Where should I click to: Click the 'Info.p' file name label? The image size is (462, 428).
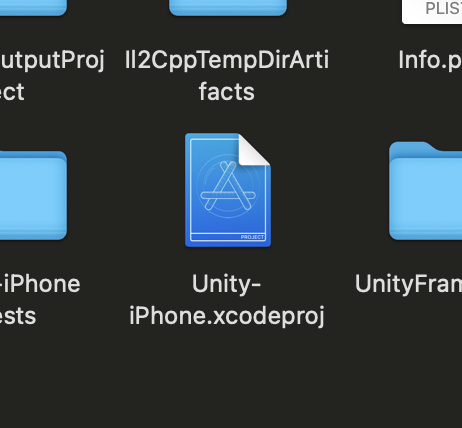click(x=430, y=60)
